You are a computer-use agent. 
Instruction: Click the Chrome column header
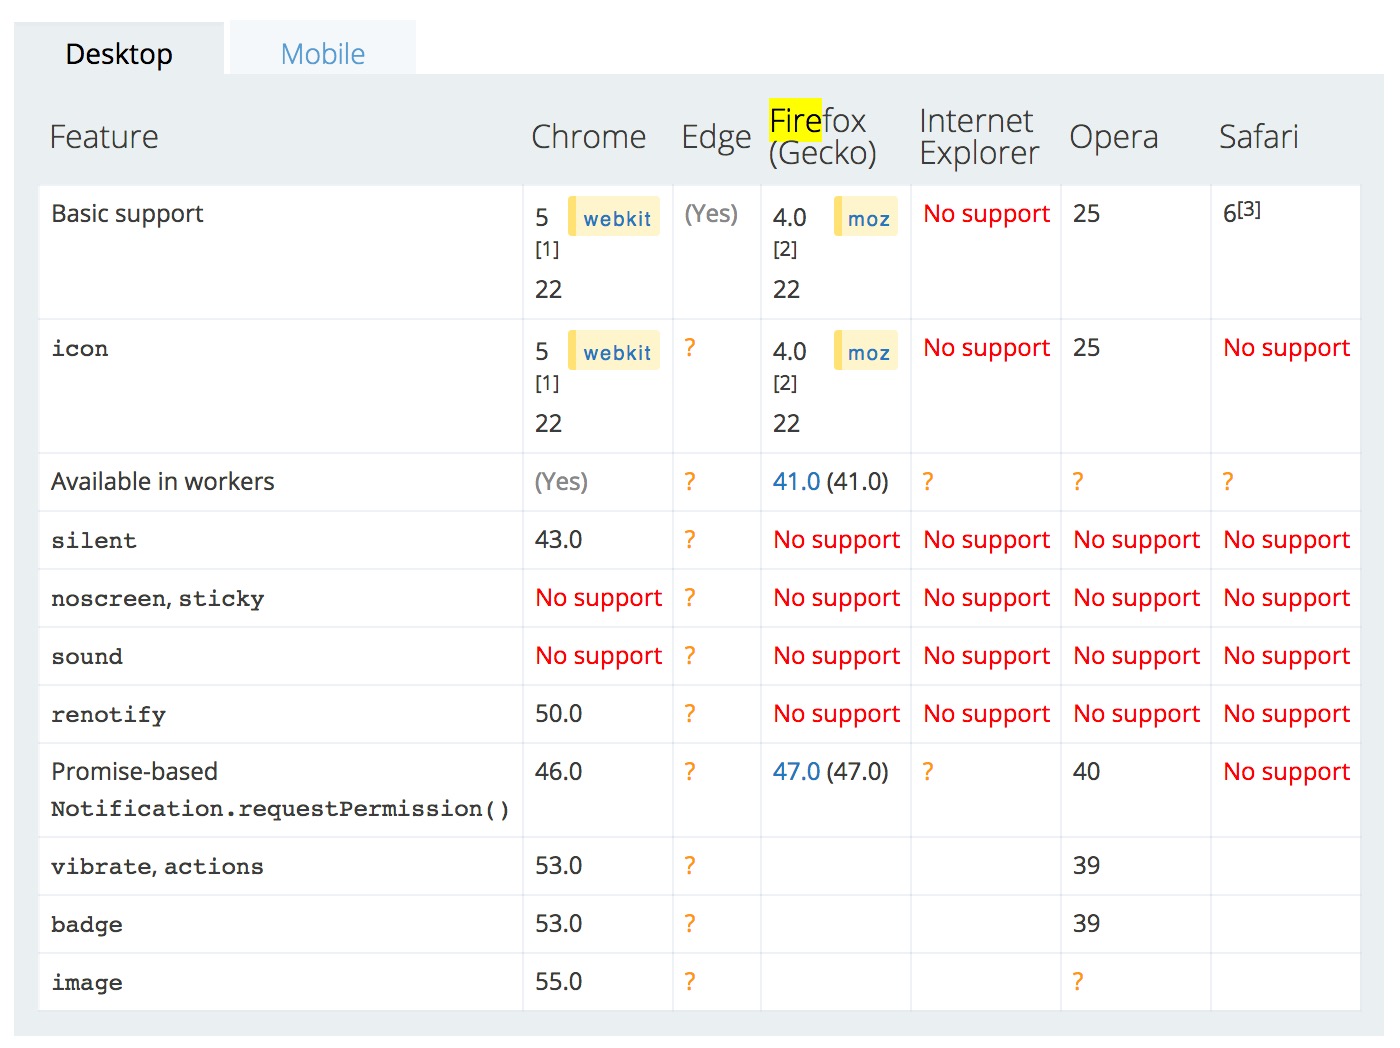coord(588,136)
